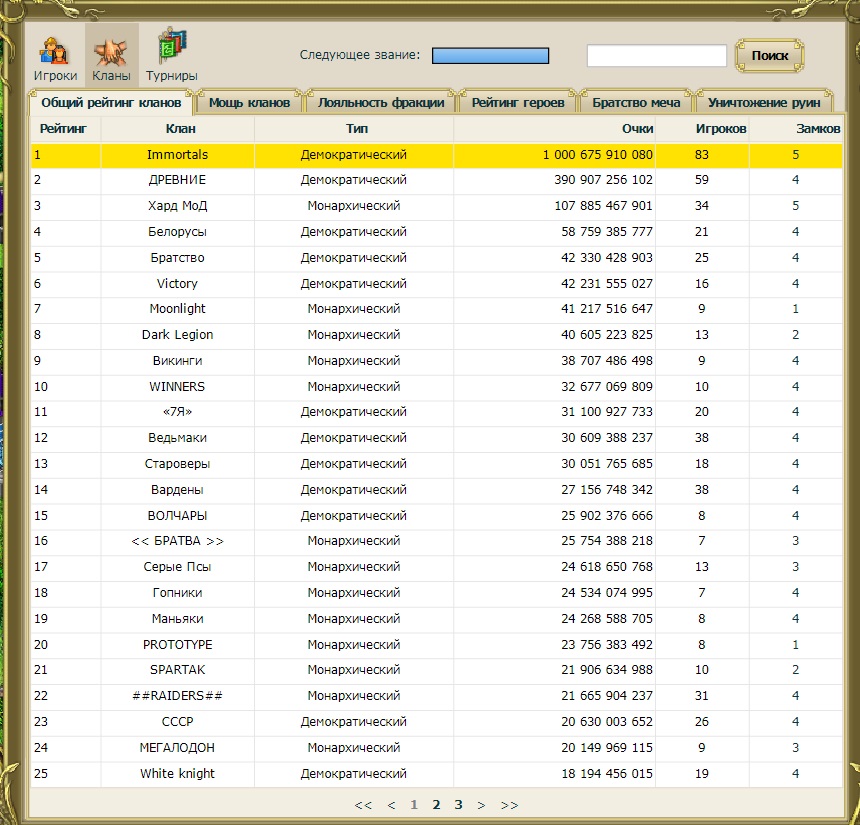The height and width of the screenshot is (825, 860).
Task: Select the Immortals clan row
Action: (x=437, y=155)
